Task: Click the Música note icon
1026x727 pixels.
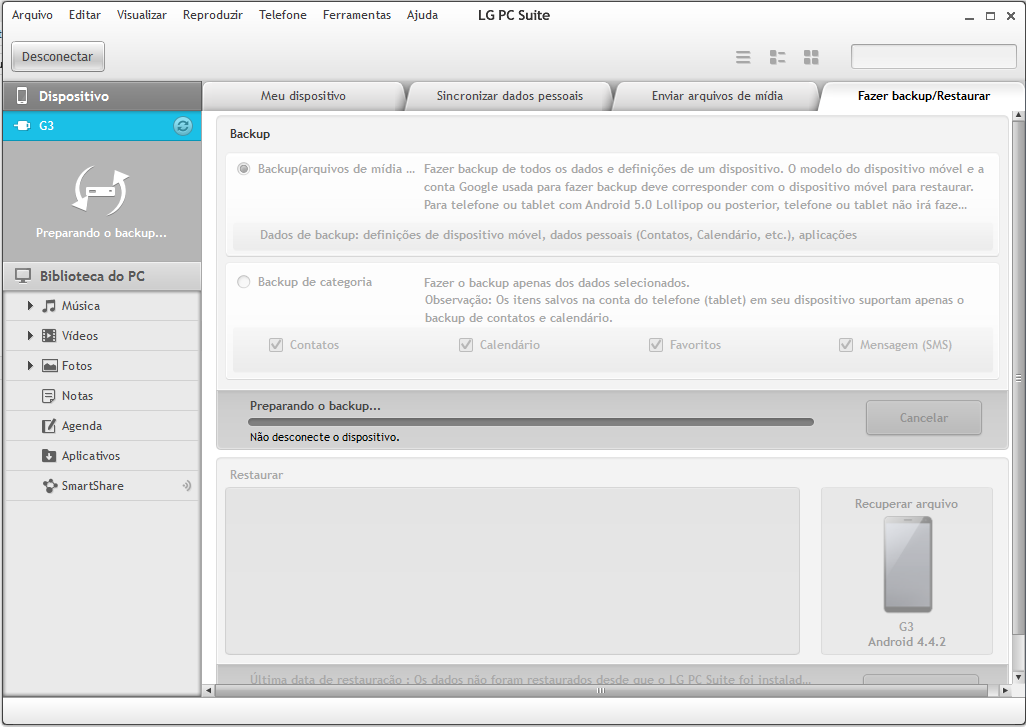Action: click(x=49, y=306)
